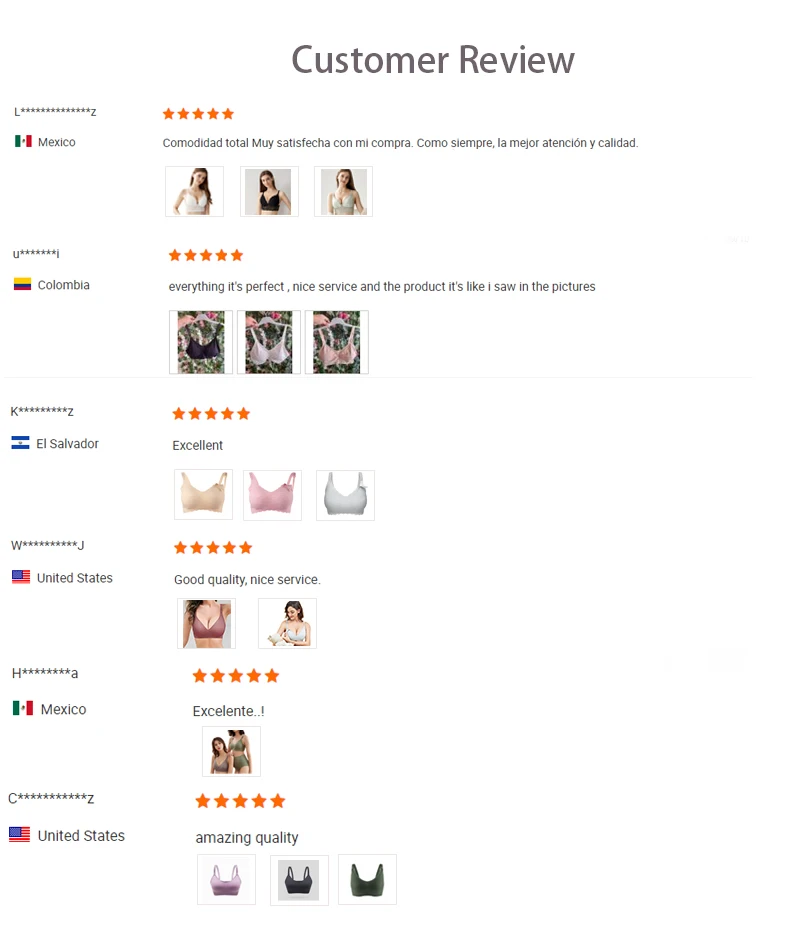
Task: Click the Mexico flag beside H***a reviewer
Action: click(23, 707)
